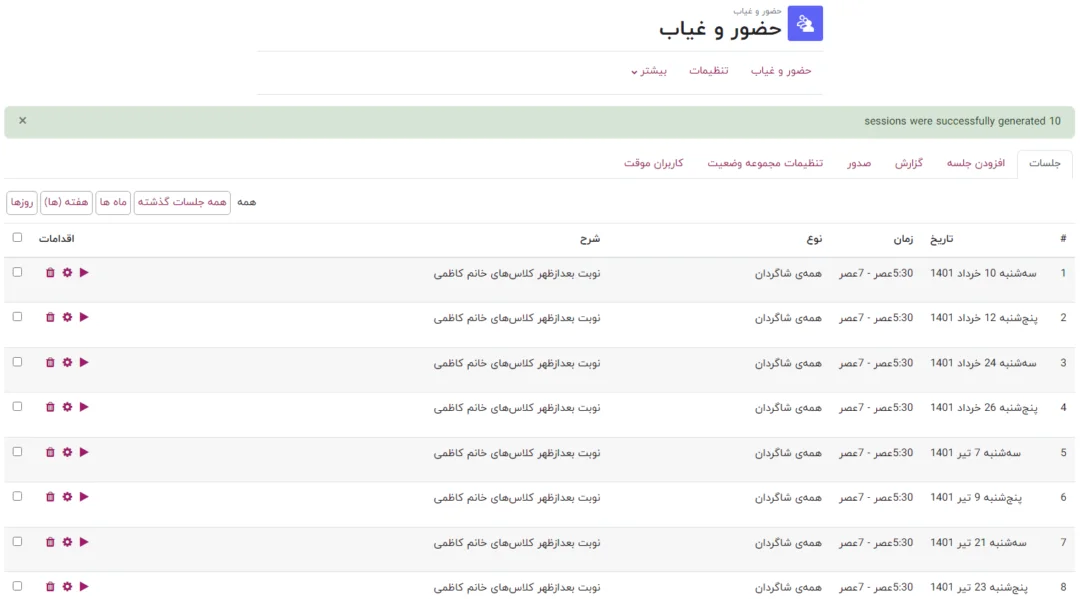Open gear settings for session 2 (12 خرداد)
Screen dimensions: 1080x599
click(67, 317)
